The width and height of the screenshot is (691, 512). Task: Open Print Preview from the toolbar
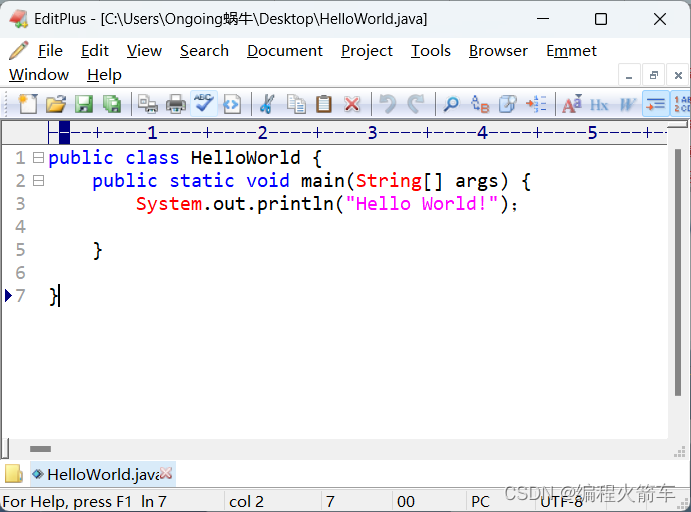148,104
